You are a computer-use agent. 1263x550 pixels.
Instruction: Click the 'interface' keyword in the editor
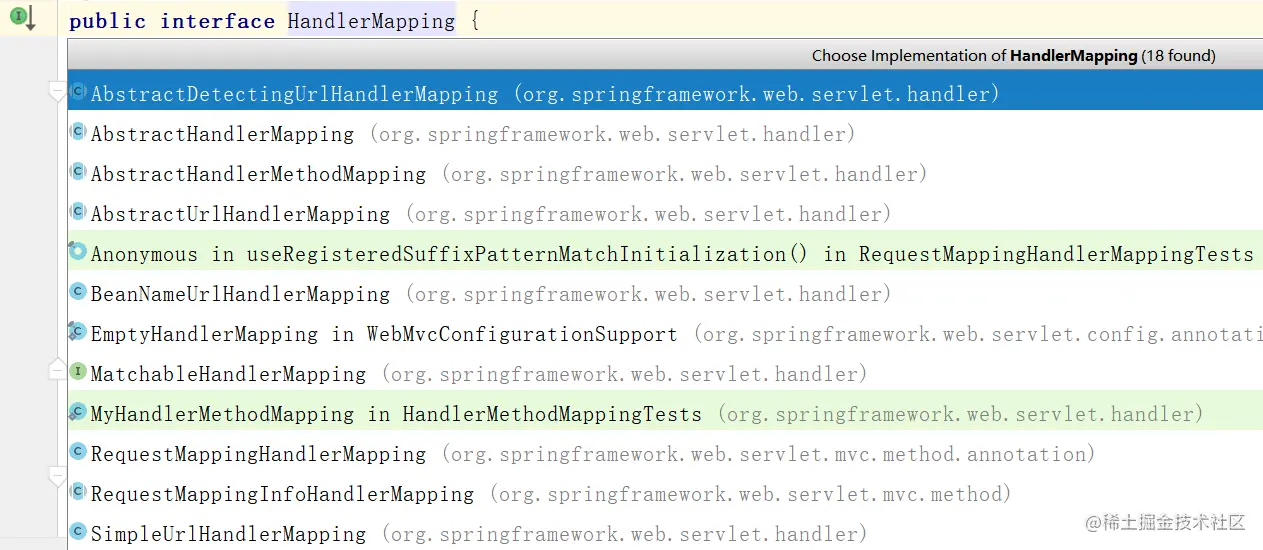217,21
